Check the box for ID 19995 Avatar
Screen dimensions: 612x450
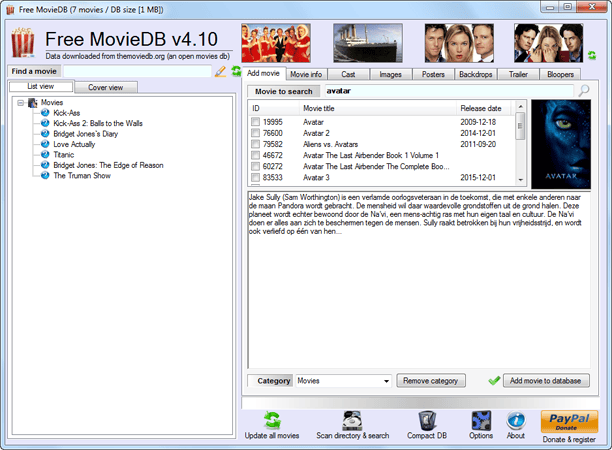(255, 122)
